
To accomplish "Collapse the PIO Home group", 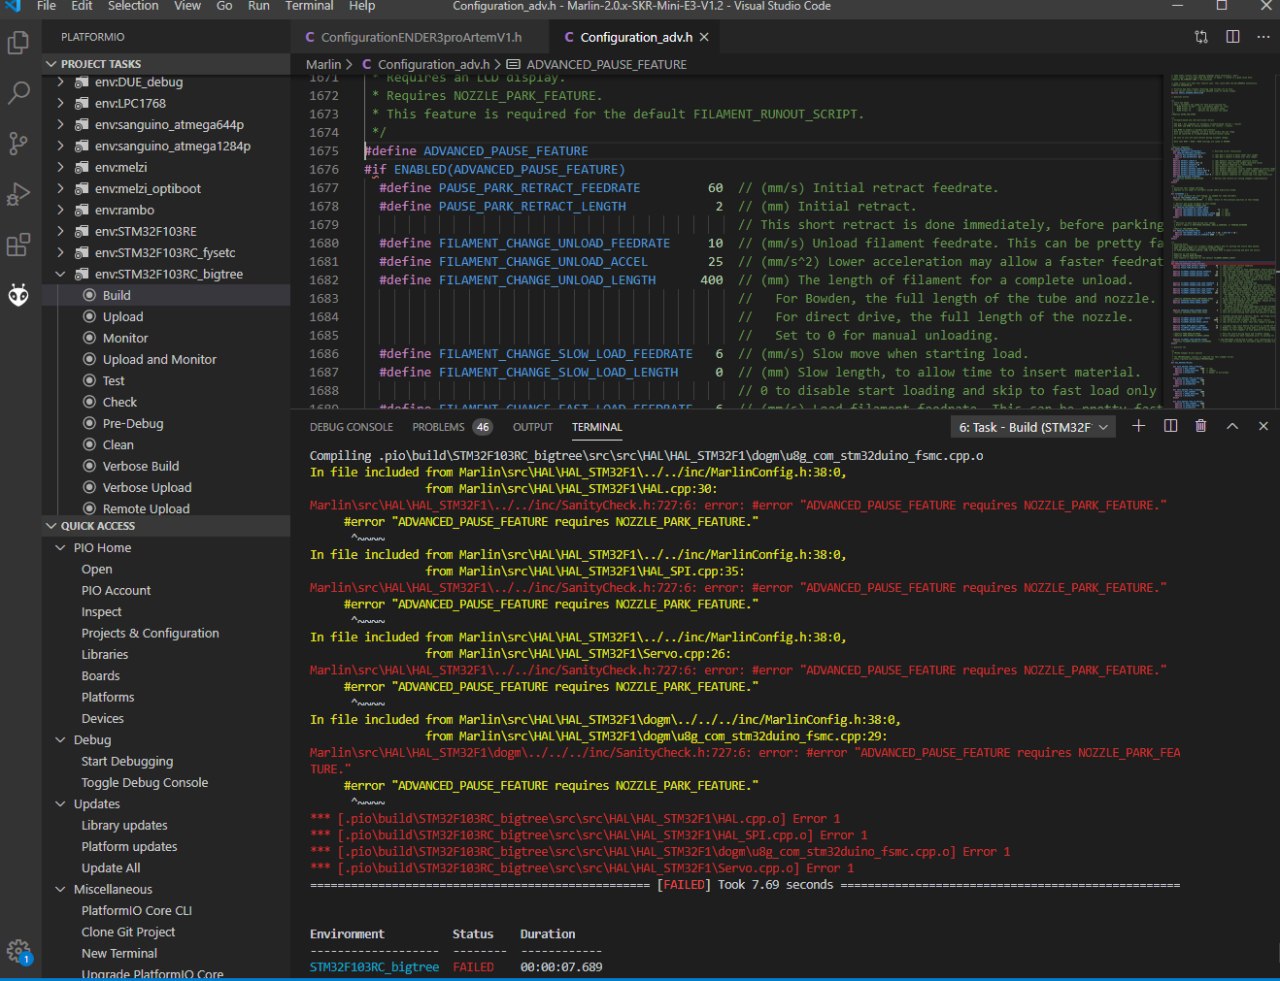I will (61, 547).
